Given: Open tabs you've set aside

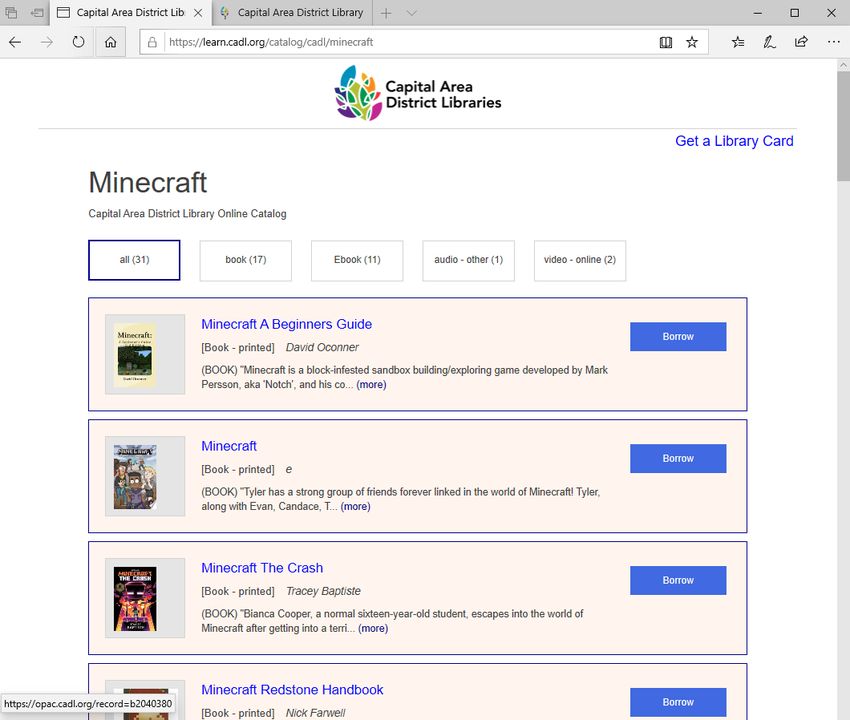Looking at the screenshot, I should 11,13.
